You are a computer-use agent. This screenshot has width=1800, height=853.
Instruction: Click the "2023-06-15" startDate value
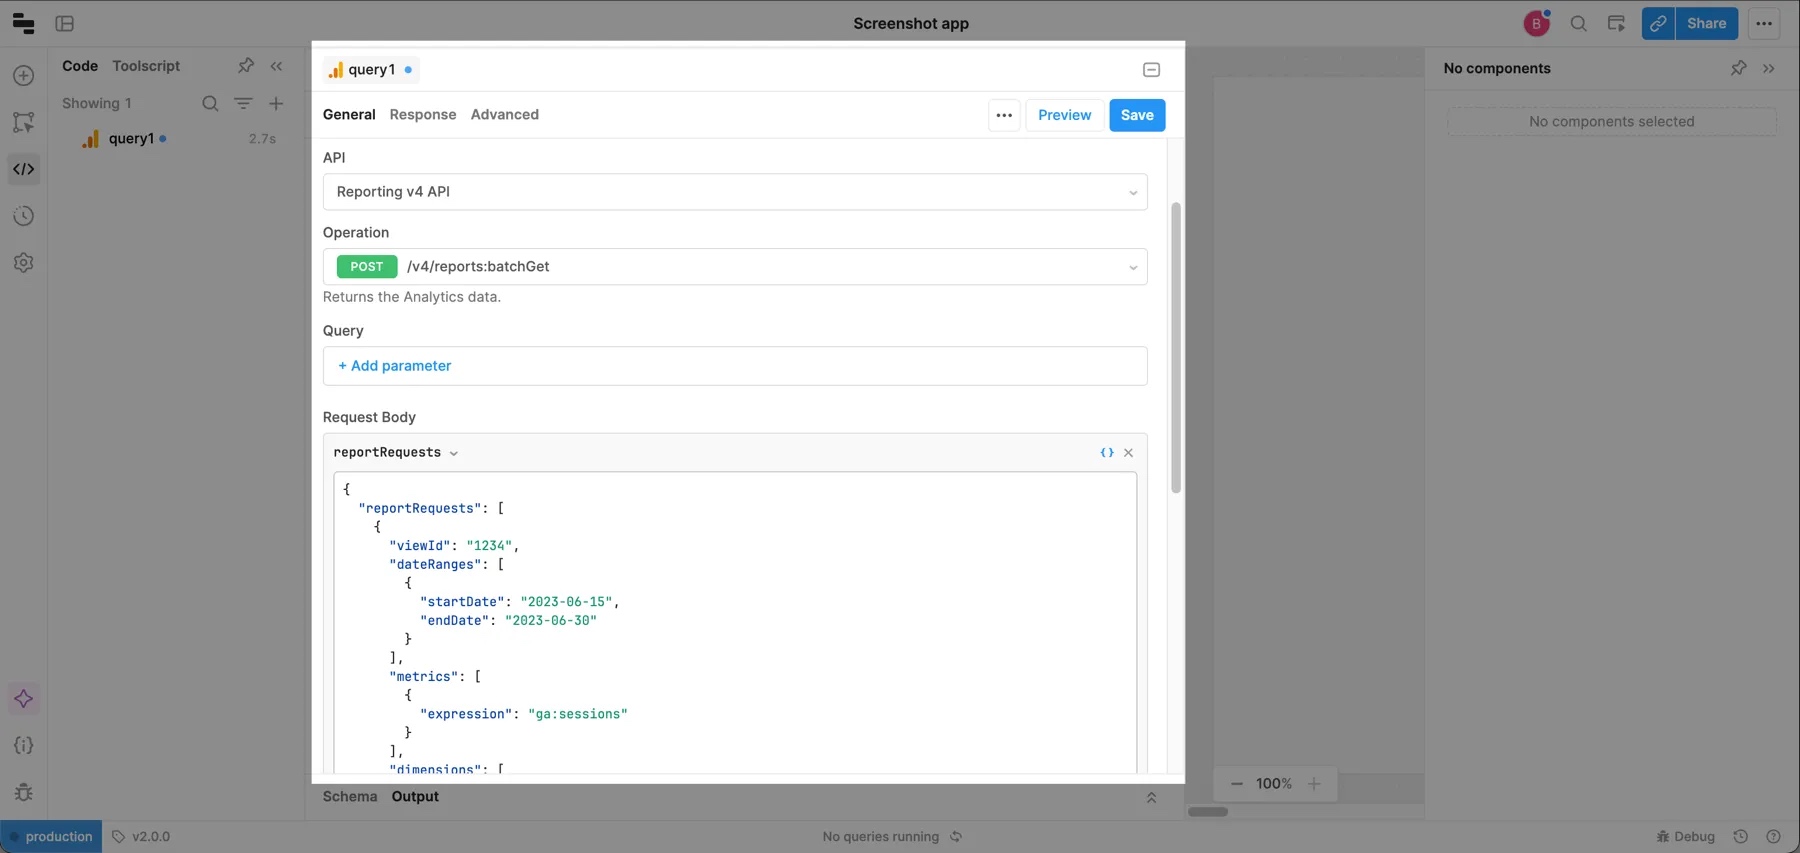(566, 602)
